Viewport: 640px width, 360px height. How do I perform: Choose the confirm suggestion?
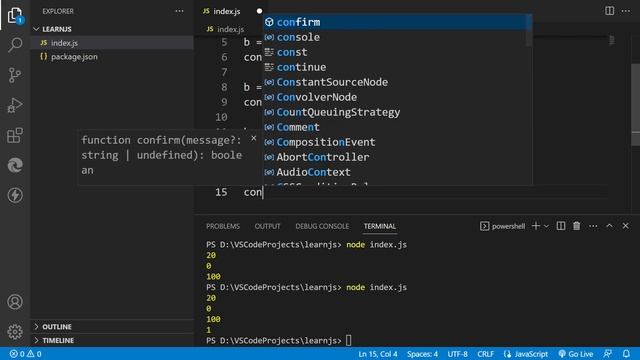(395, 22)
